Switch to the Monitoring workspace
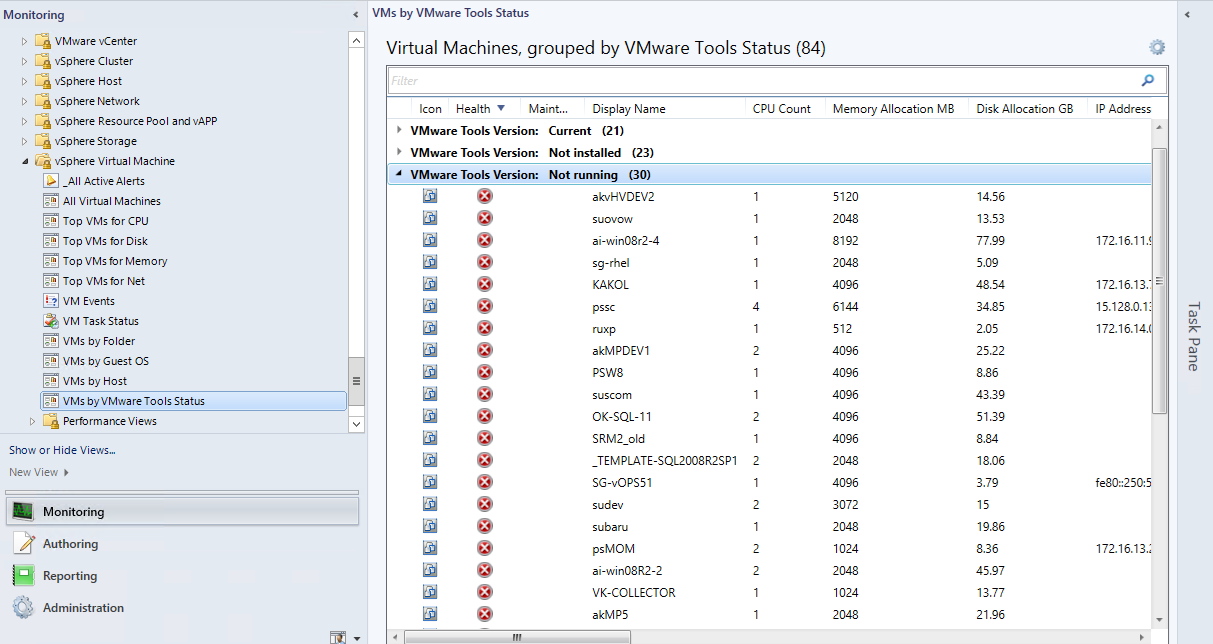 (183, 511)
